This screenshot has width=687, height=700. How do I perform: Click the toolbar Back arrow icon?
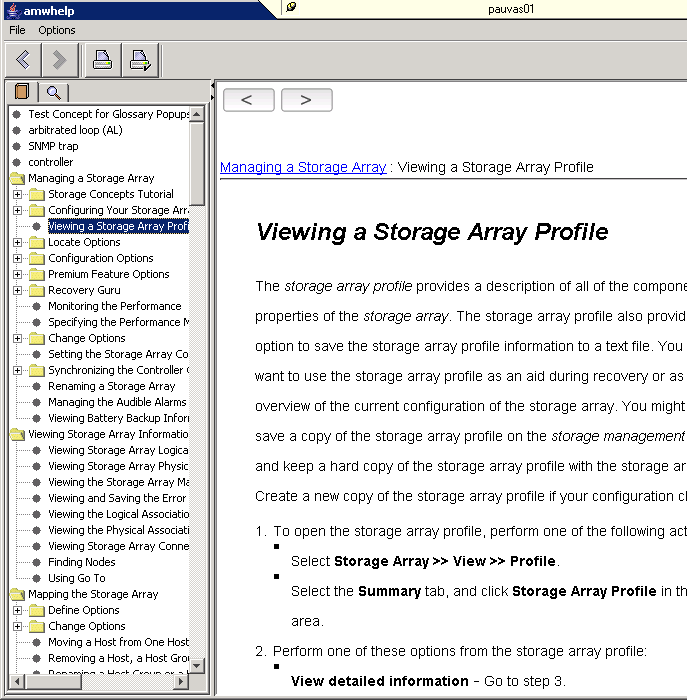(23, 60)
